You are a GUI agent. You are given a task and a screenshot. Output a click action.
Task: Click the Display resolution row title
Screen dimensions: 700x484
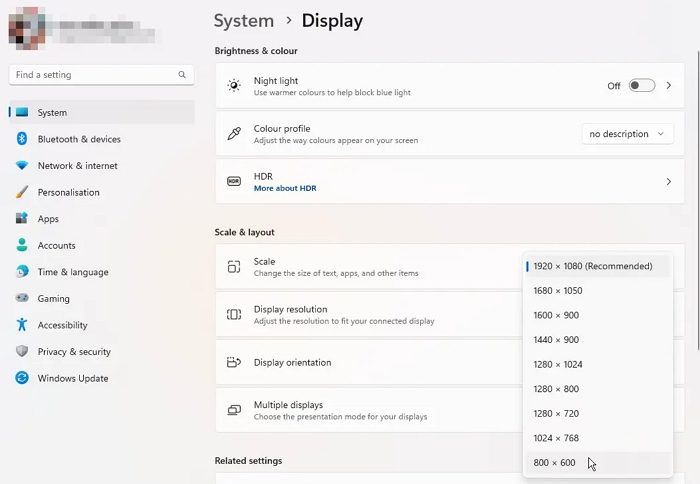pyautogui.click(x=290, y=309)
